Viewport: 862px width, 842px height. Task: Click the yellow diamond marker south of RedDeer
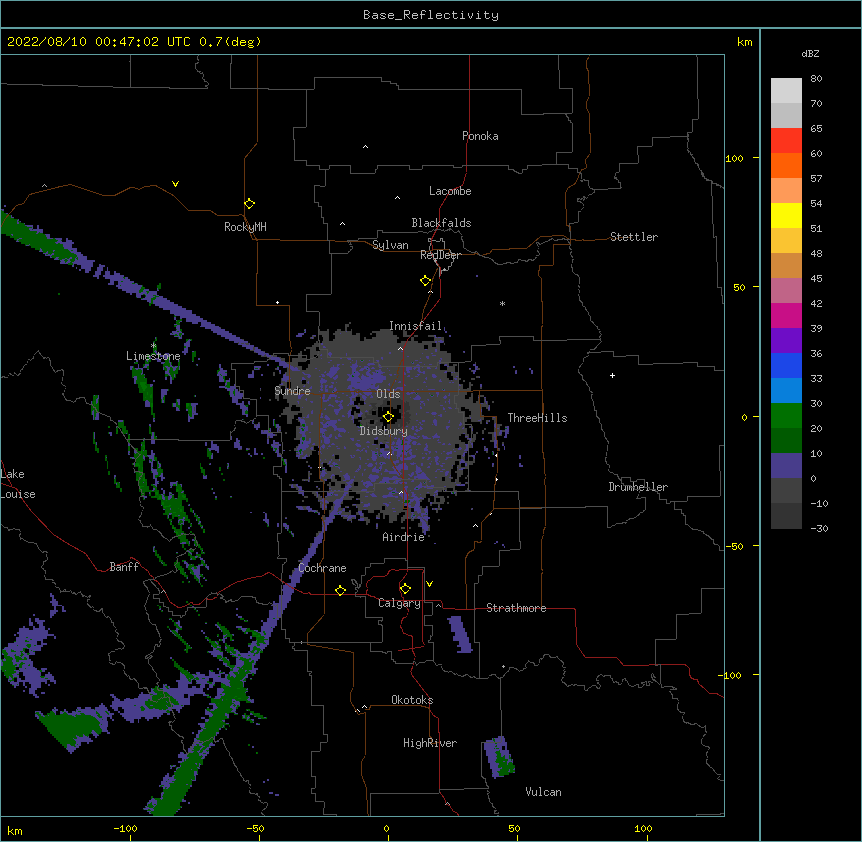coord(425,281)
